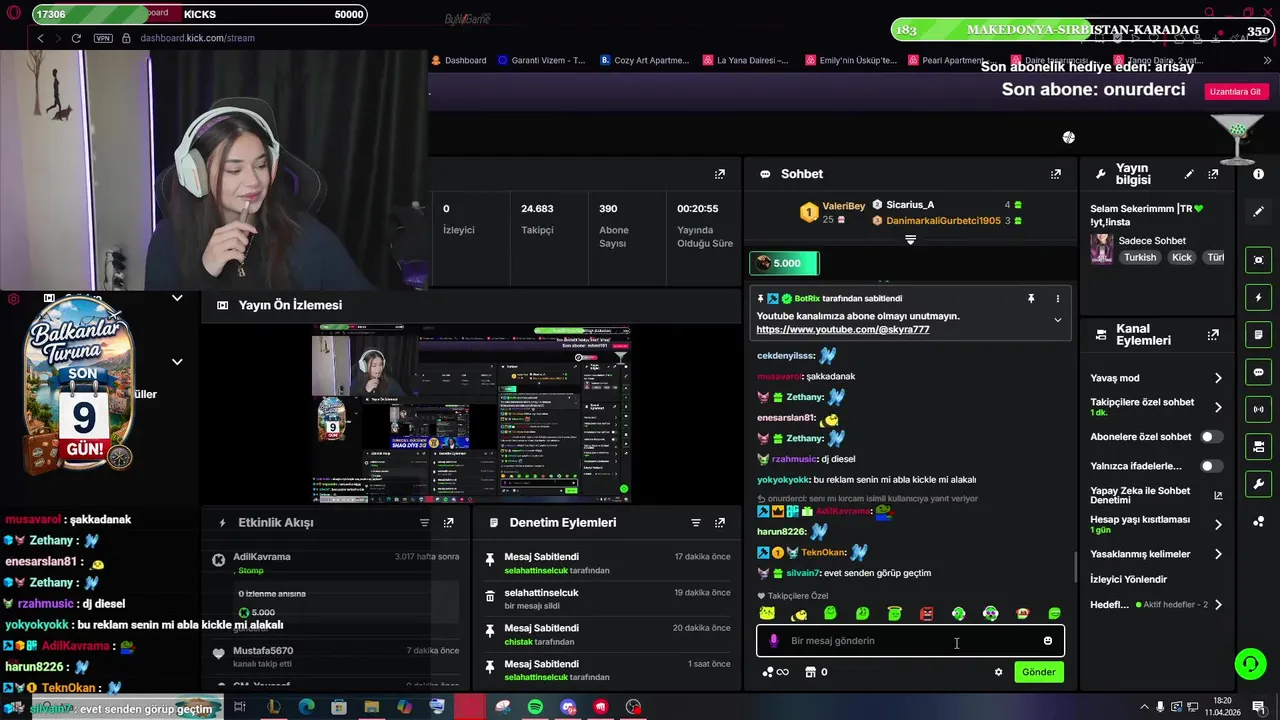Pop out the Kanal Eylemleri panel

tap(1213, 335)
